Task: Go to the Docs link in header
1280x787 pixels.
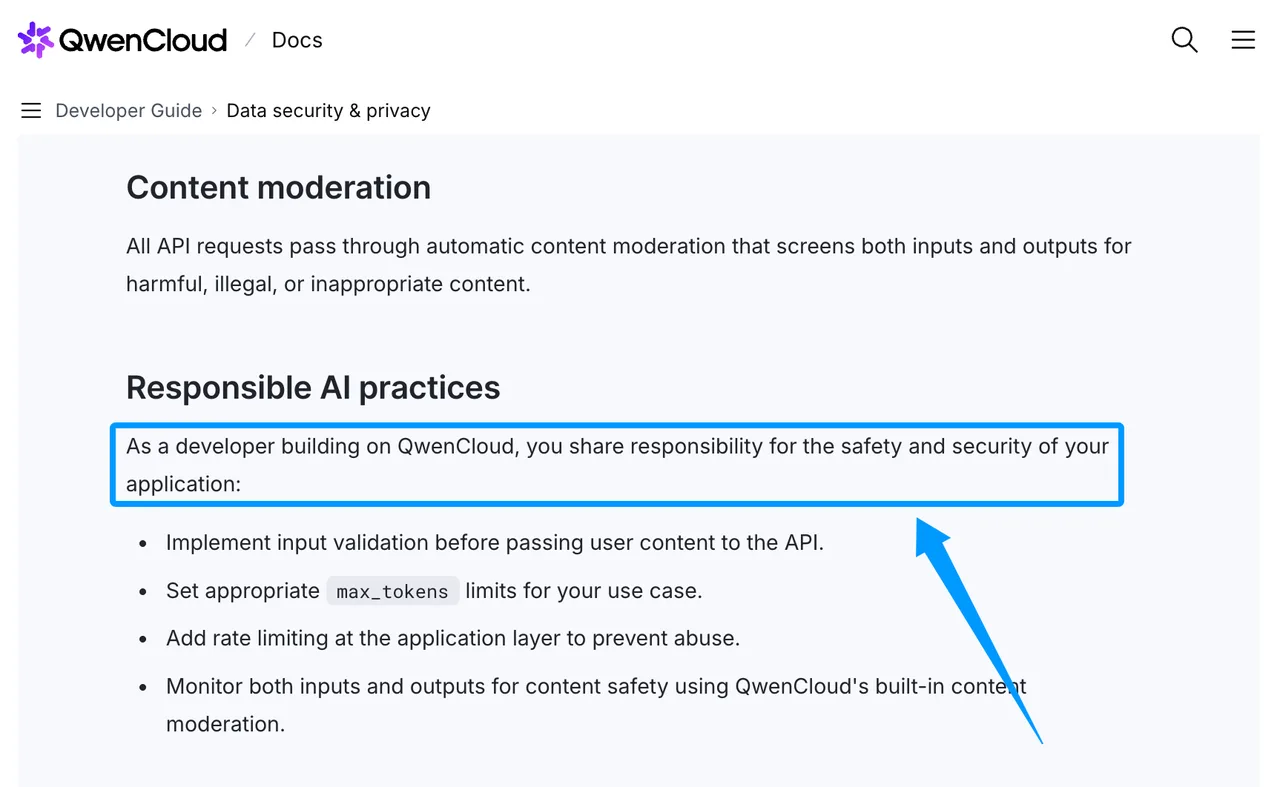Action: tap(297, 40)
